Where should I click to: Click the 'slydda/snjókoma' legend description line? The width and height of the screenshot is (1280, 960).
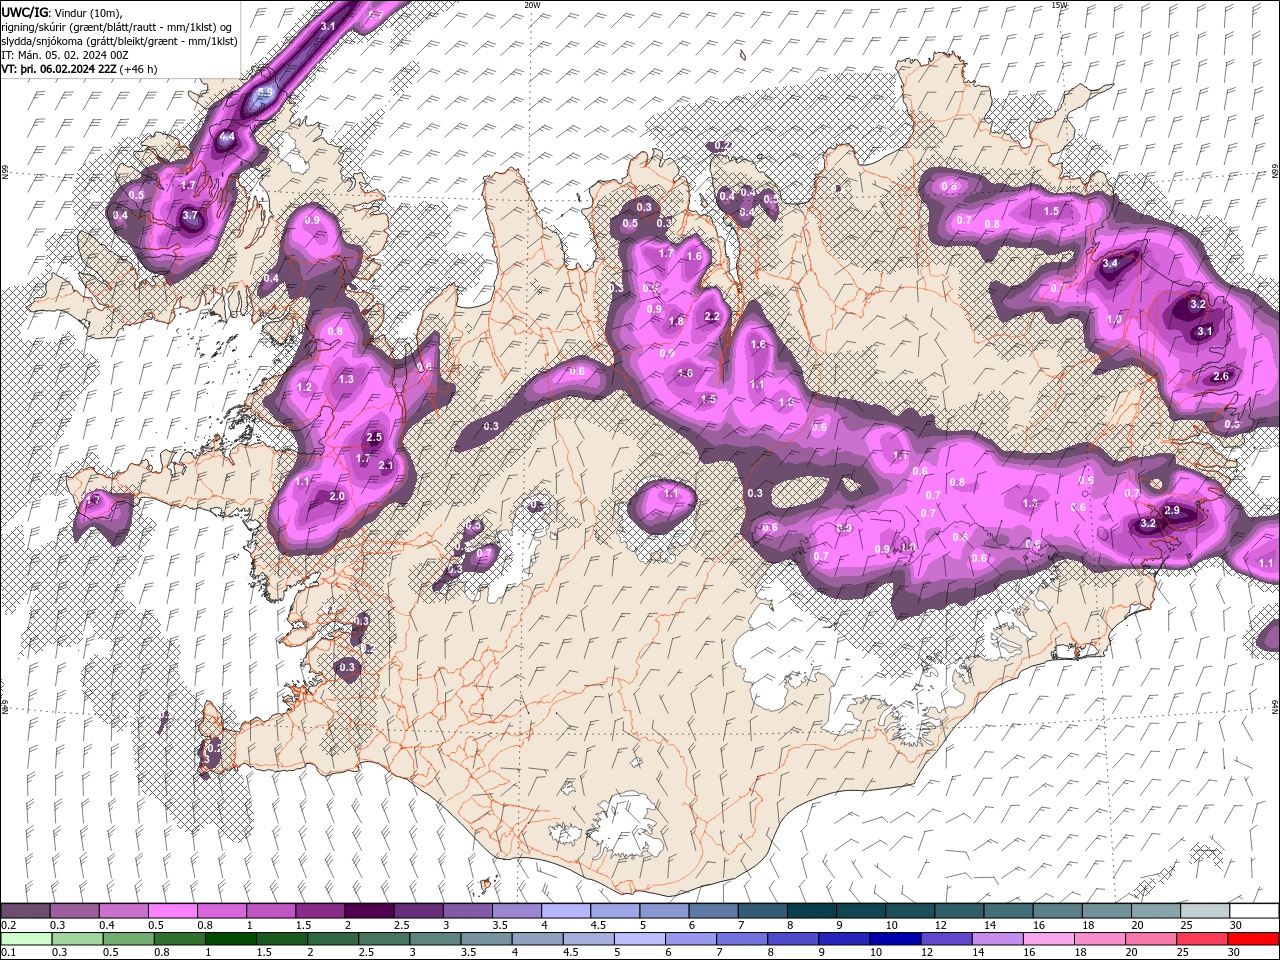pos(119,41)
